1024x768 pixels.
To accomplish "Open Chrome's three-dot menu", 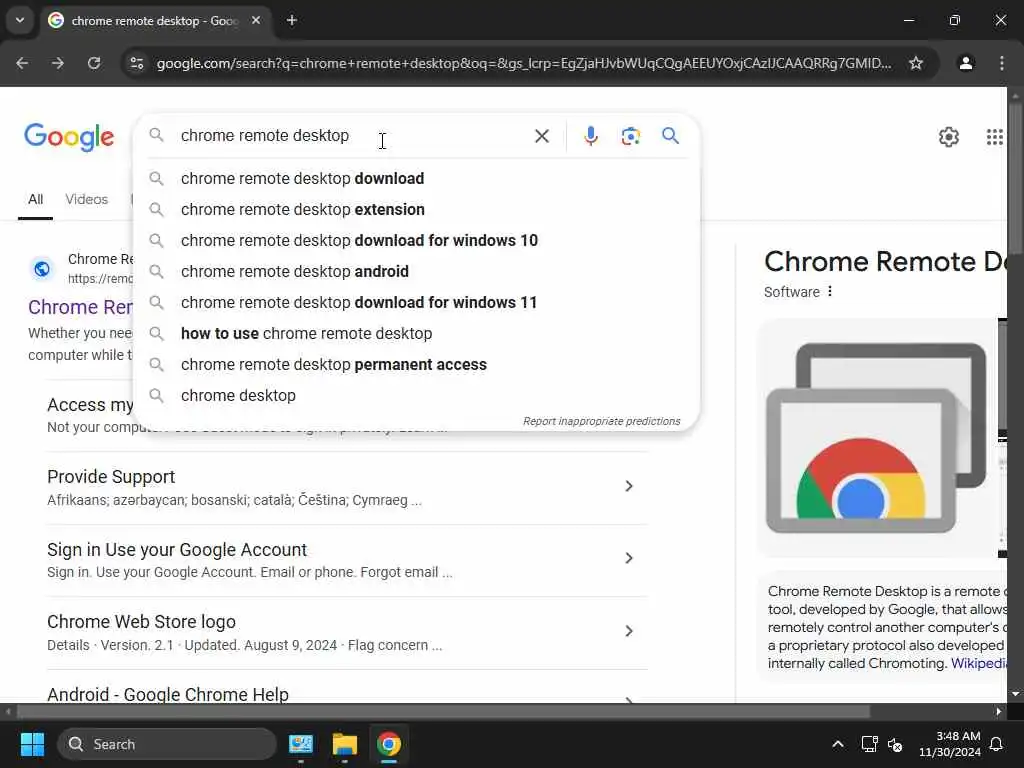I will pyautogui.click(x=1002, y=63).
